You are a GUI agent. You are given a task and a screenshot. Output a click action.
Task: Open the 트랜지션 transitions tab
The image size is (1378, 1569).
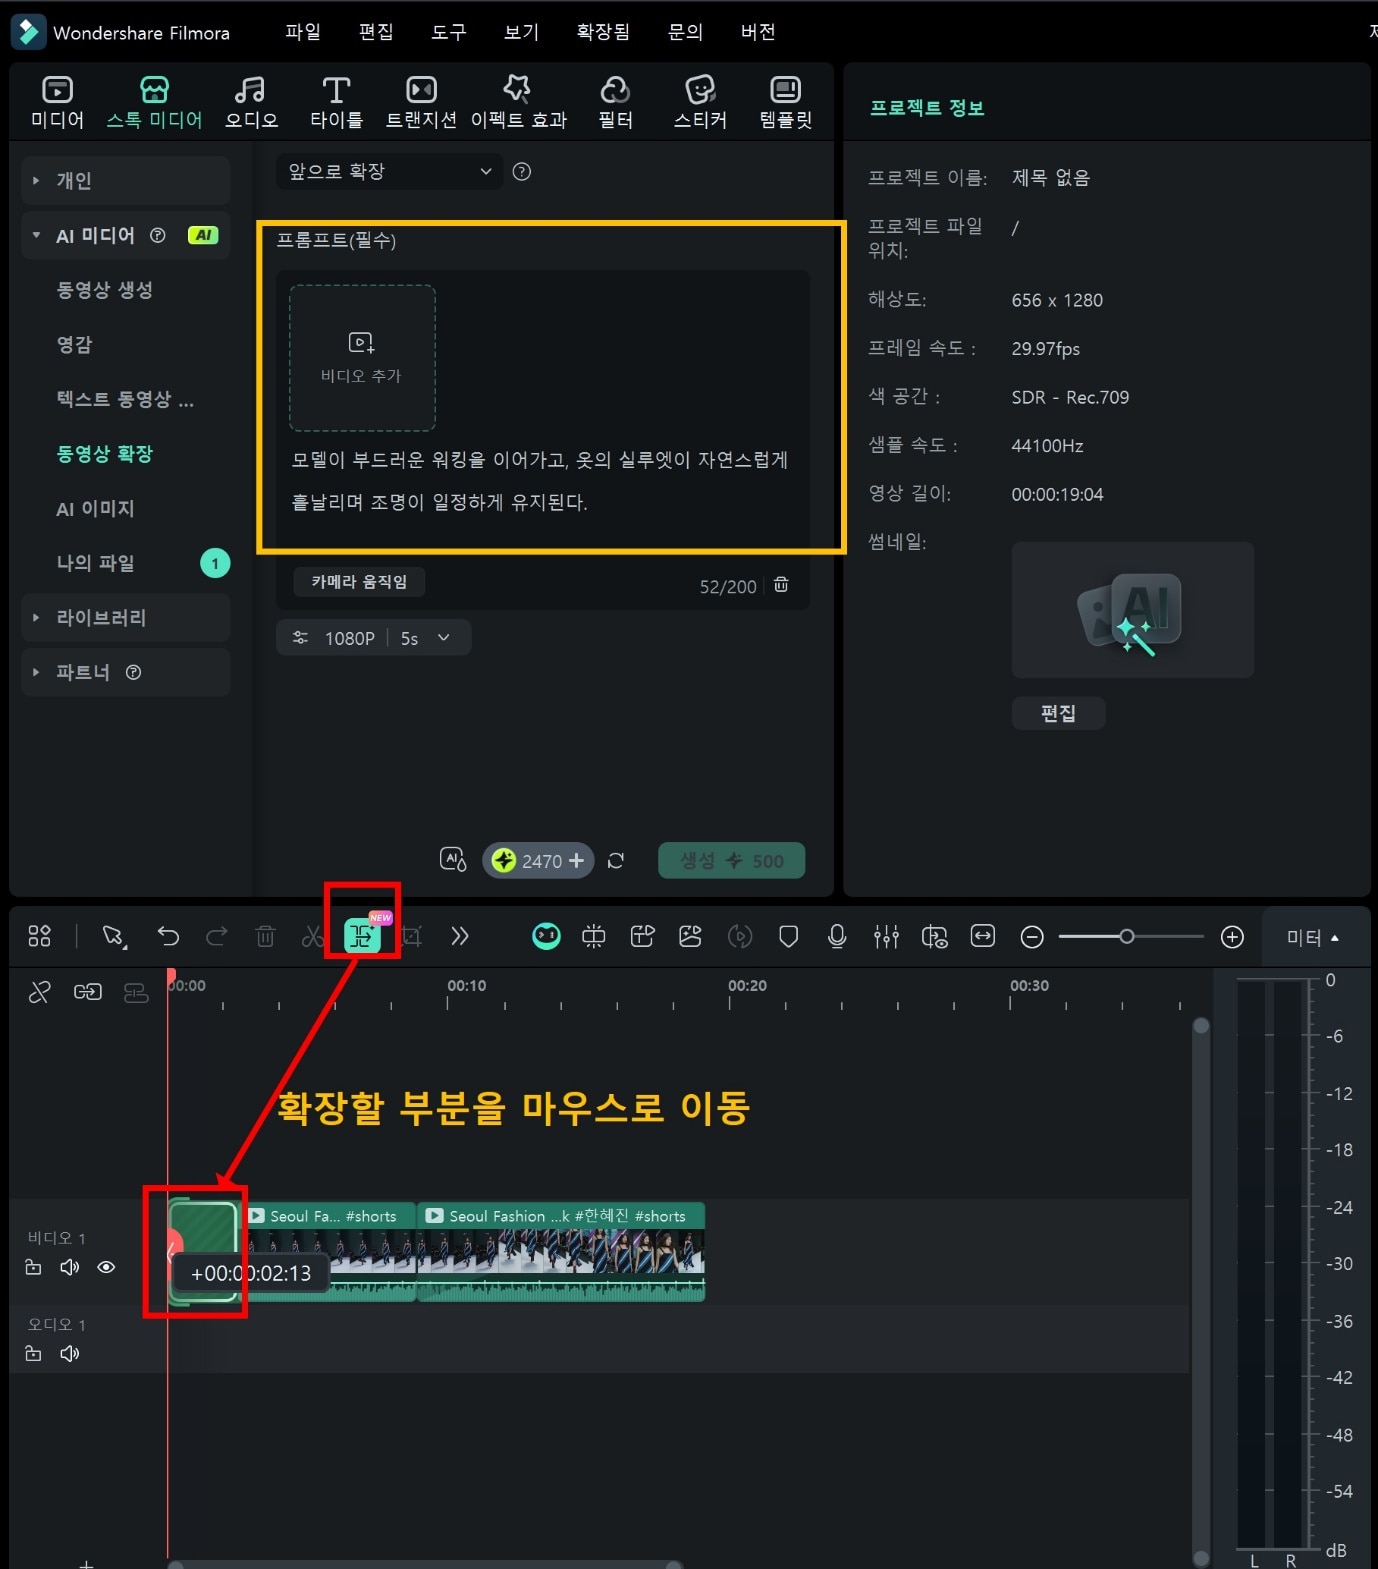(x=421, y=103)
